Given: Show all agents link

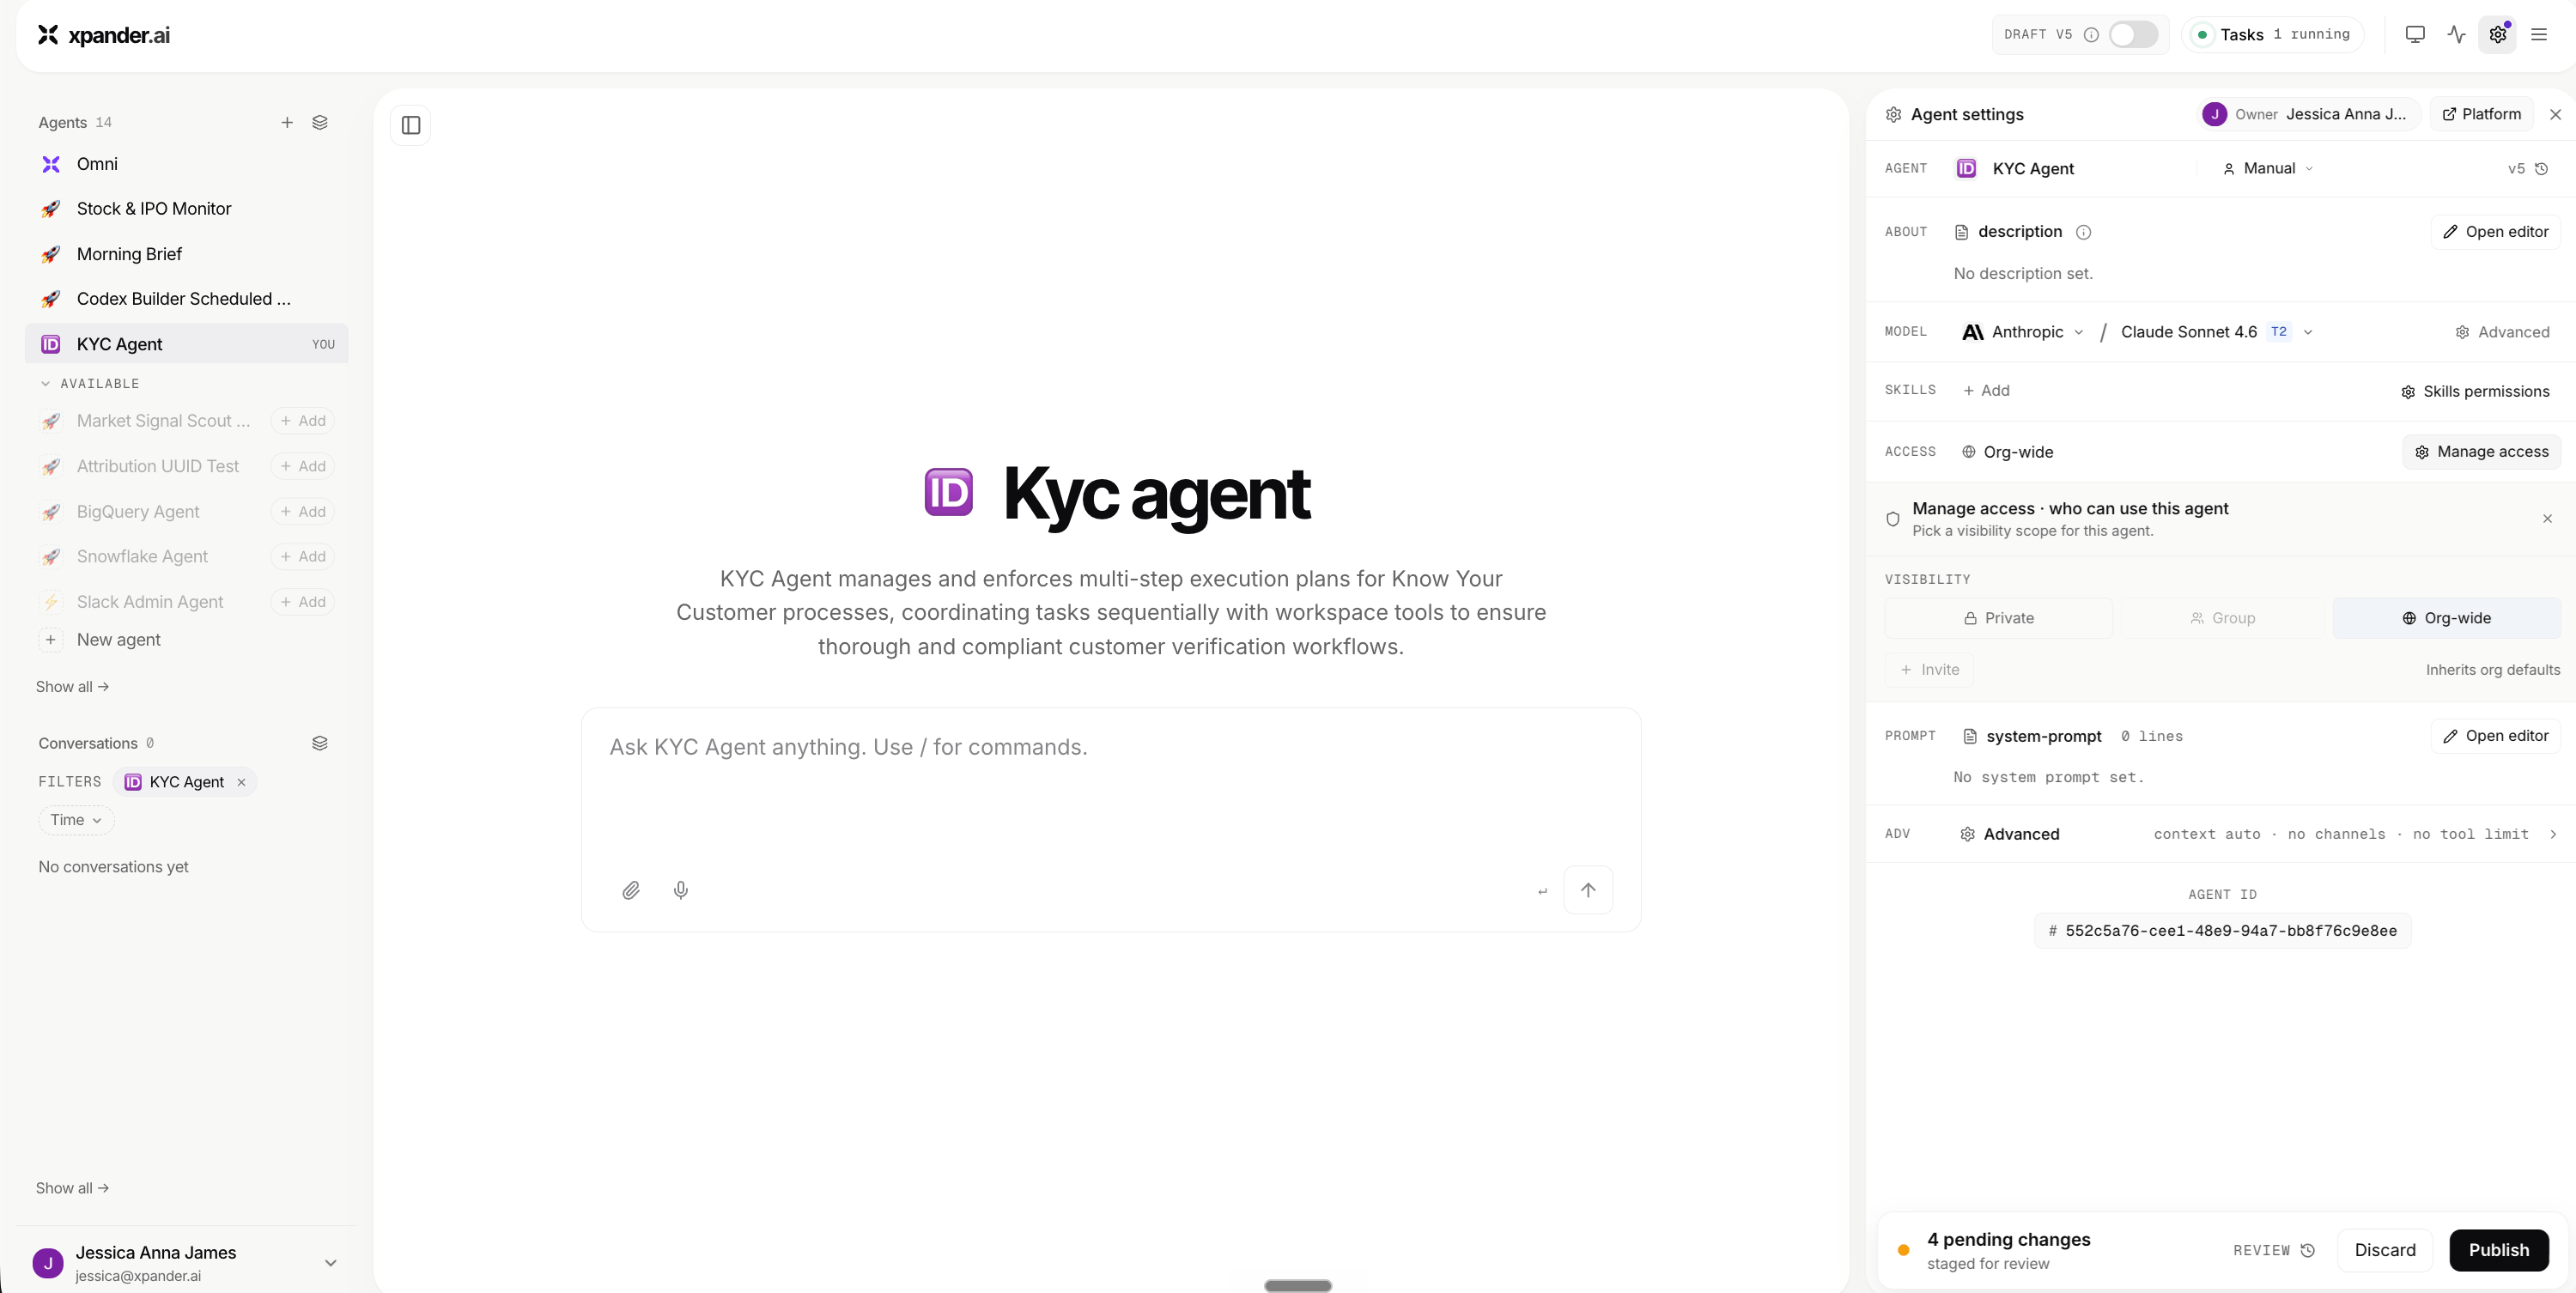Looking at the screenshot, I should [x=72, y=687].
